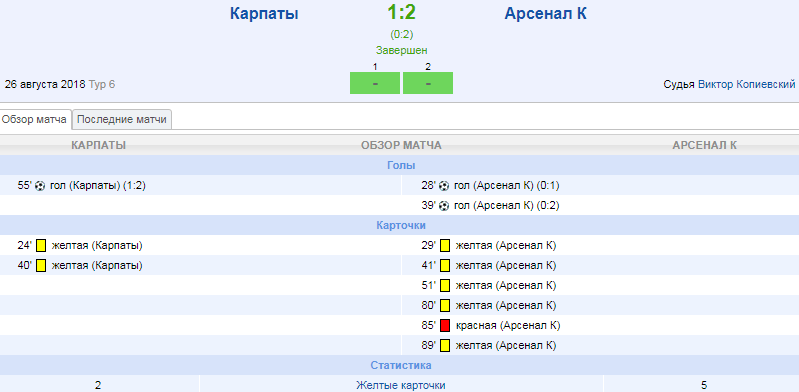Click the yellow card icon at 89'
This screenshot has width=799, height=392.
[x=445, y=346]
